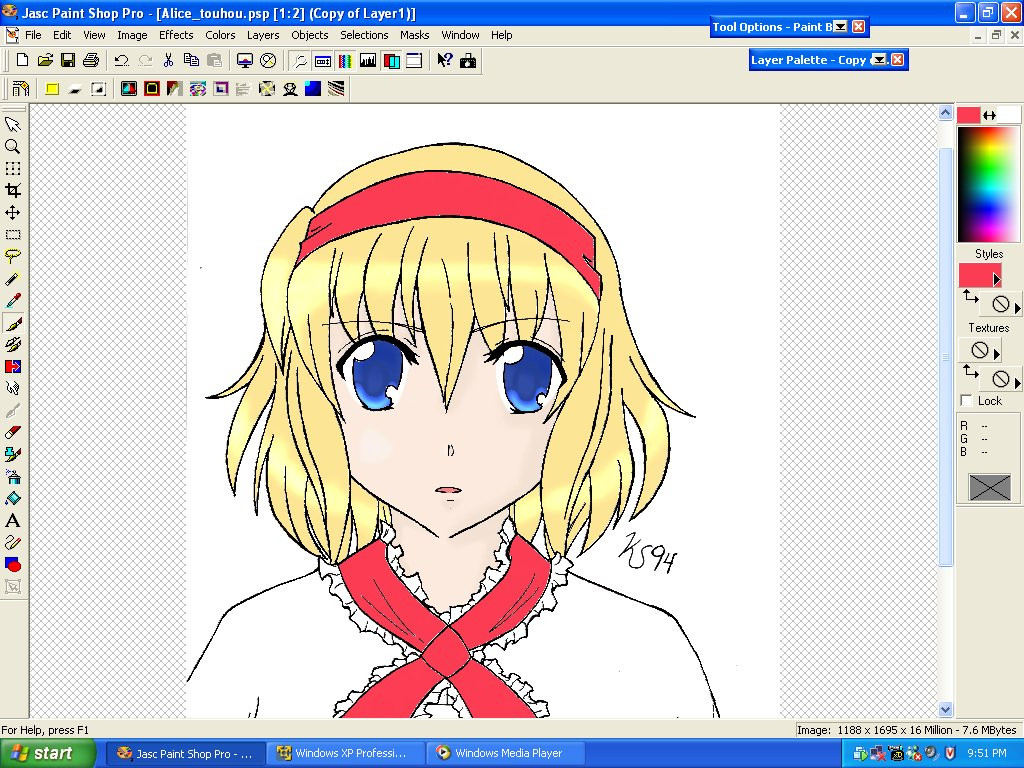Screen dimensions: 1024x768
Task: Toggle the Tool Options palette button
Action: coord(323,61)
